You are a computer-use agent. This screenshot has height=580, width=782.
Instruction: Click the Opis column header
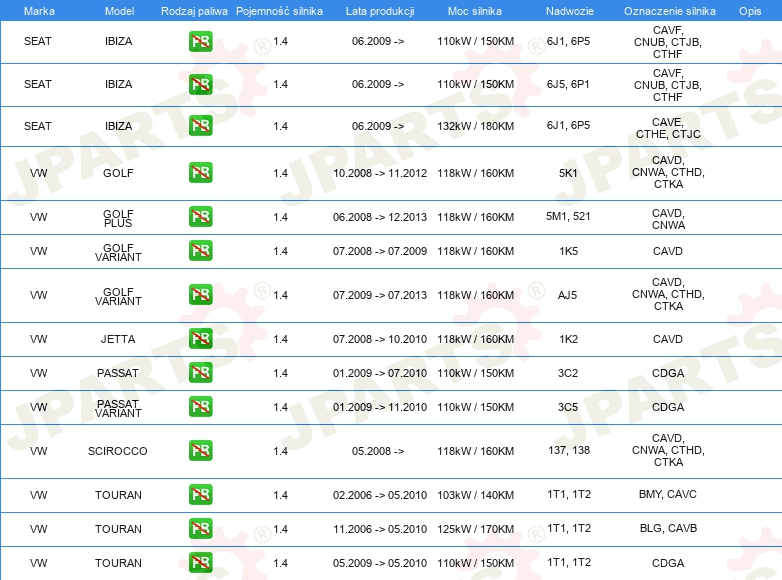tap(750, 11)
